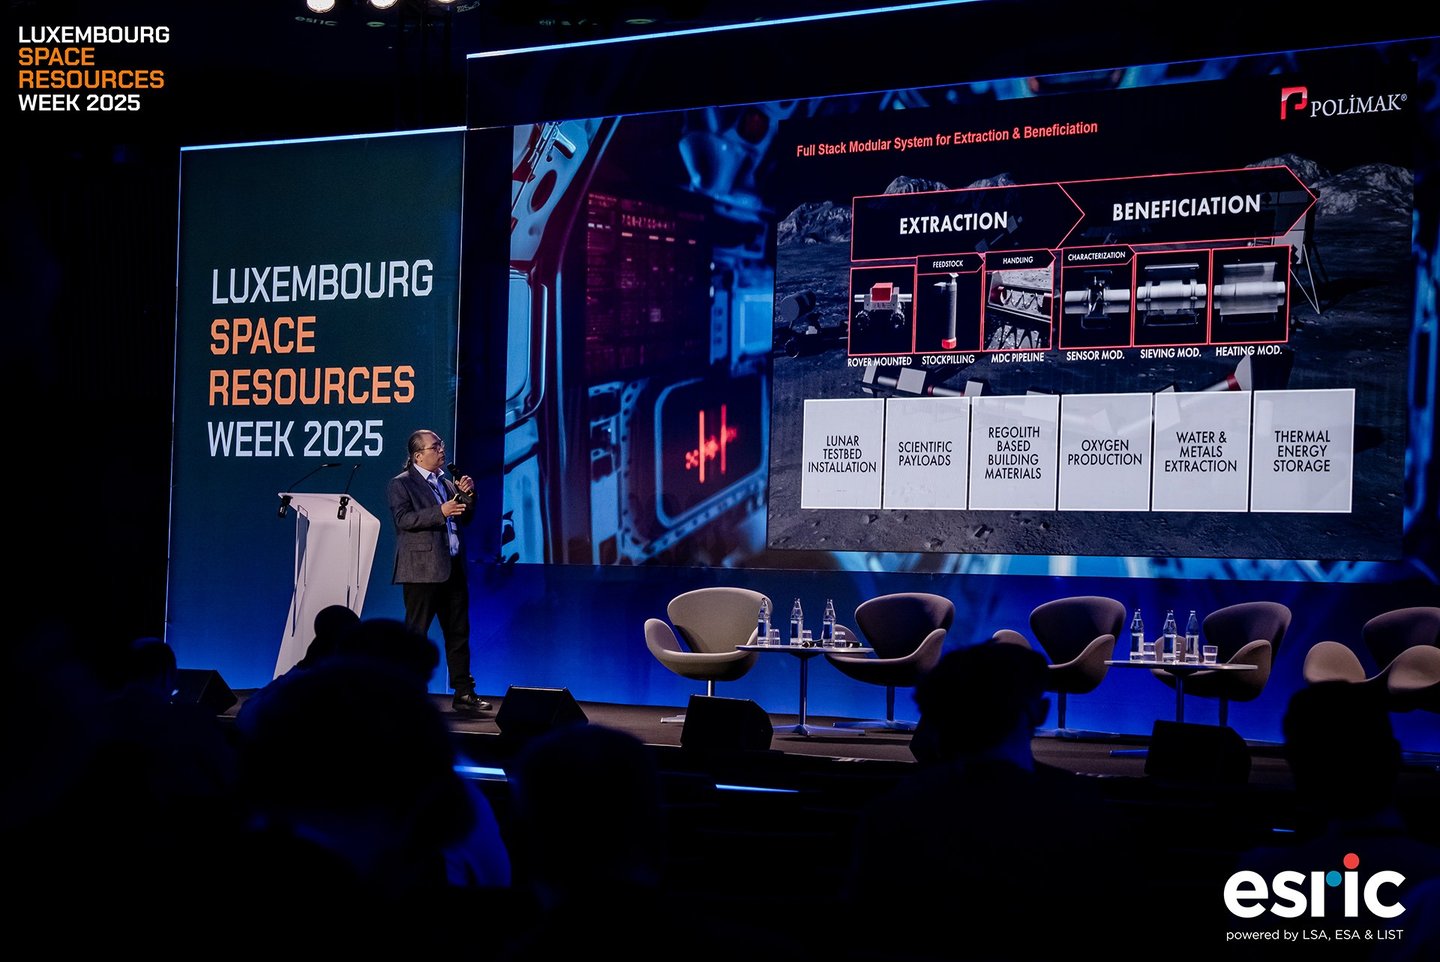Switch to the Oxygen Production panel
The height and width of the screenshot is (962, 1440).
[1104, 452]
